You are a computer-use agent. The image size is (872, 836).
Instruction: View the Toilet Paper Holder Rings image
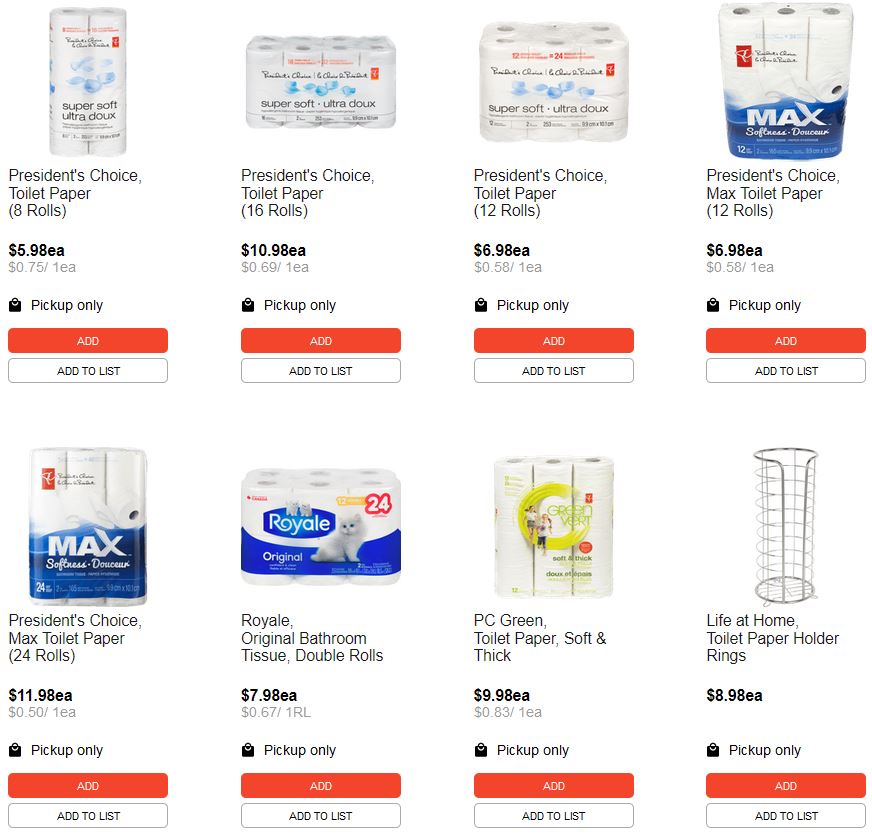(x=785, y=526)
